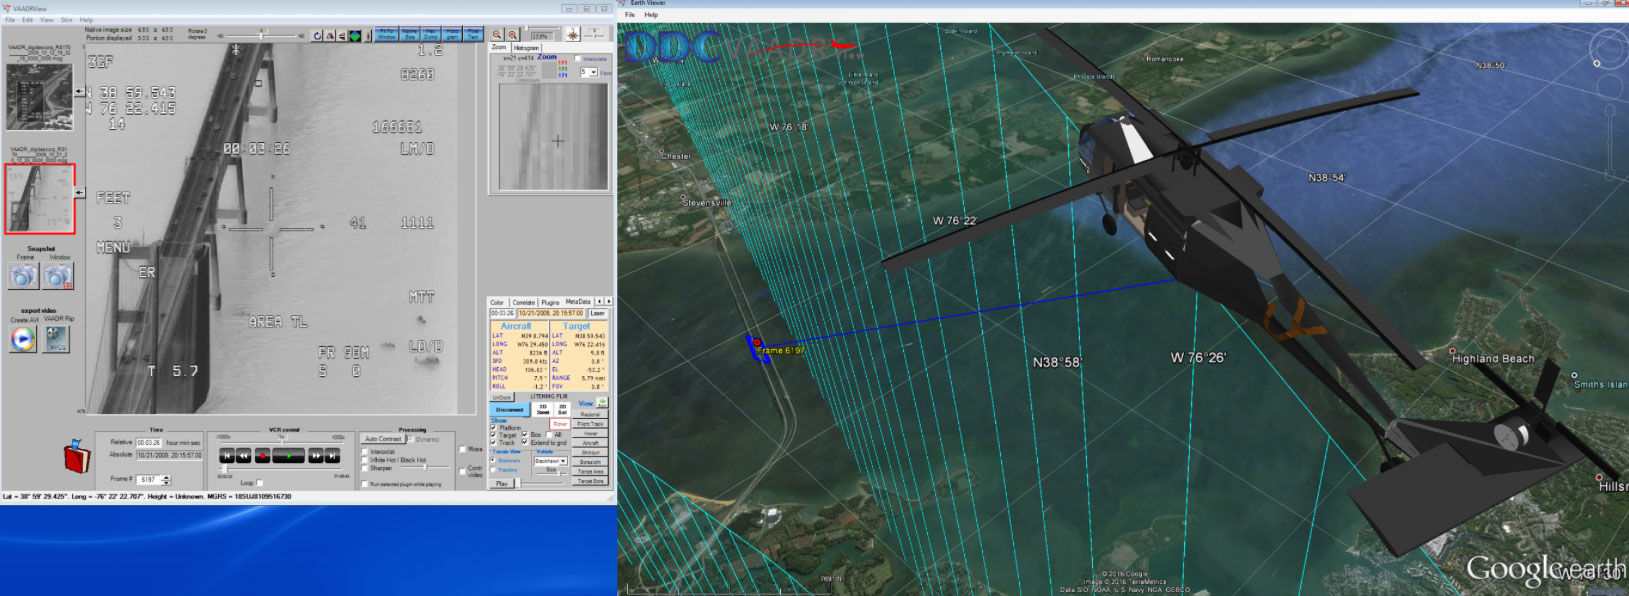Click the Auto Contrast button
The height and width of the screenshot is (596, 1629).
(383, 439)
